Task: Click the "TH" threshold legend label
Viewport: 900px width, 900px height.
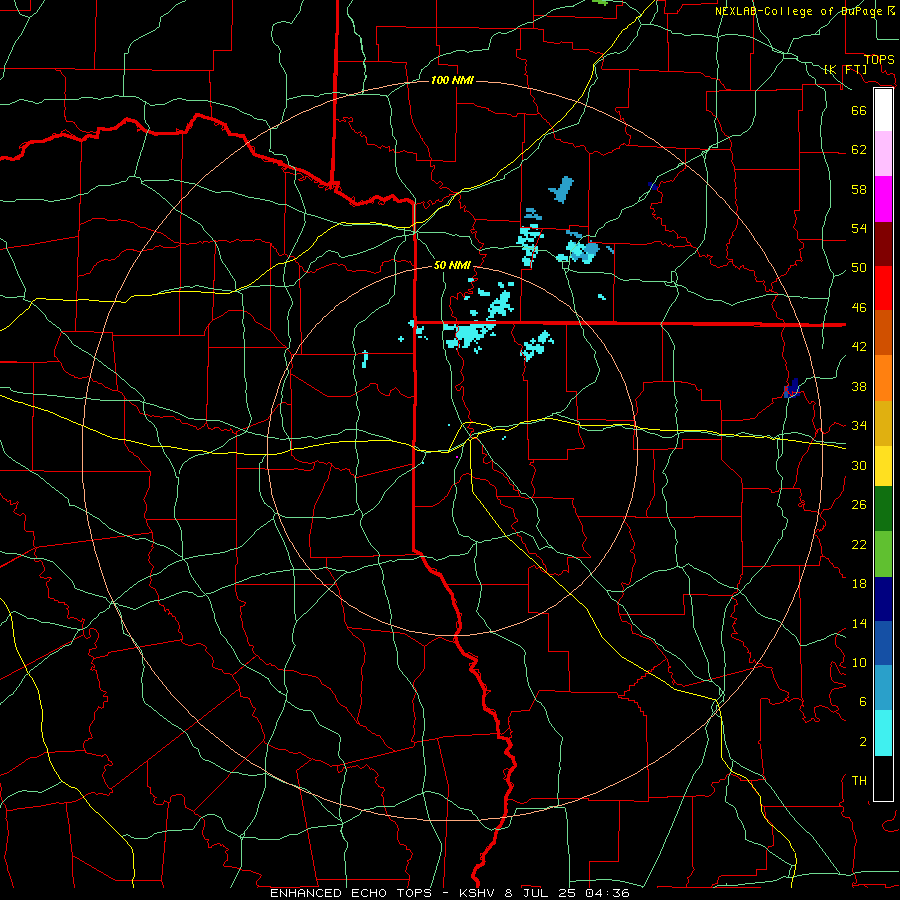Action: tap(859, 781)
